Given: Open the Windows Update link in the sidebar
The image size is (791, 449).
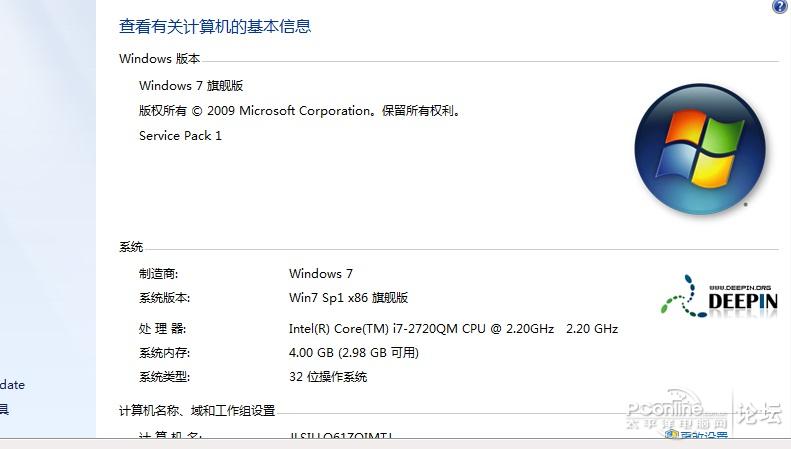Looking at the screenshot, I should click(x=12, y=385).
